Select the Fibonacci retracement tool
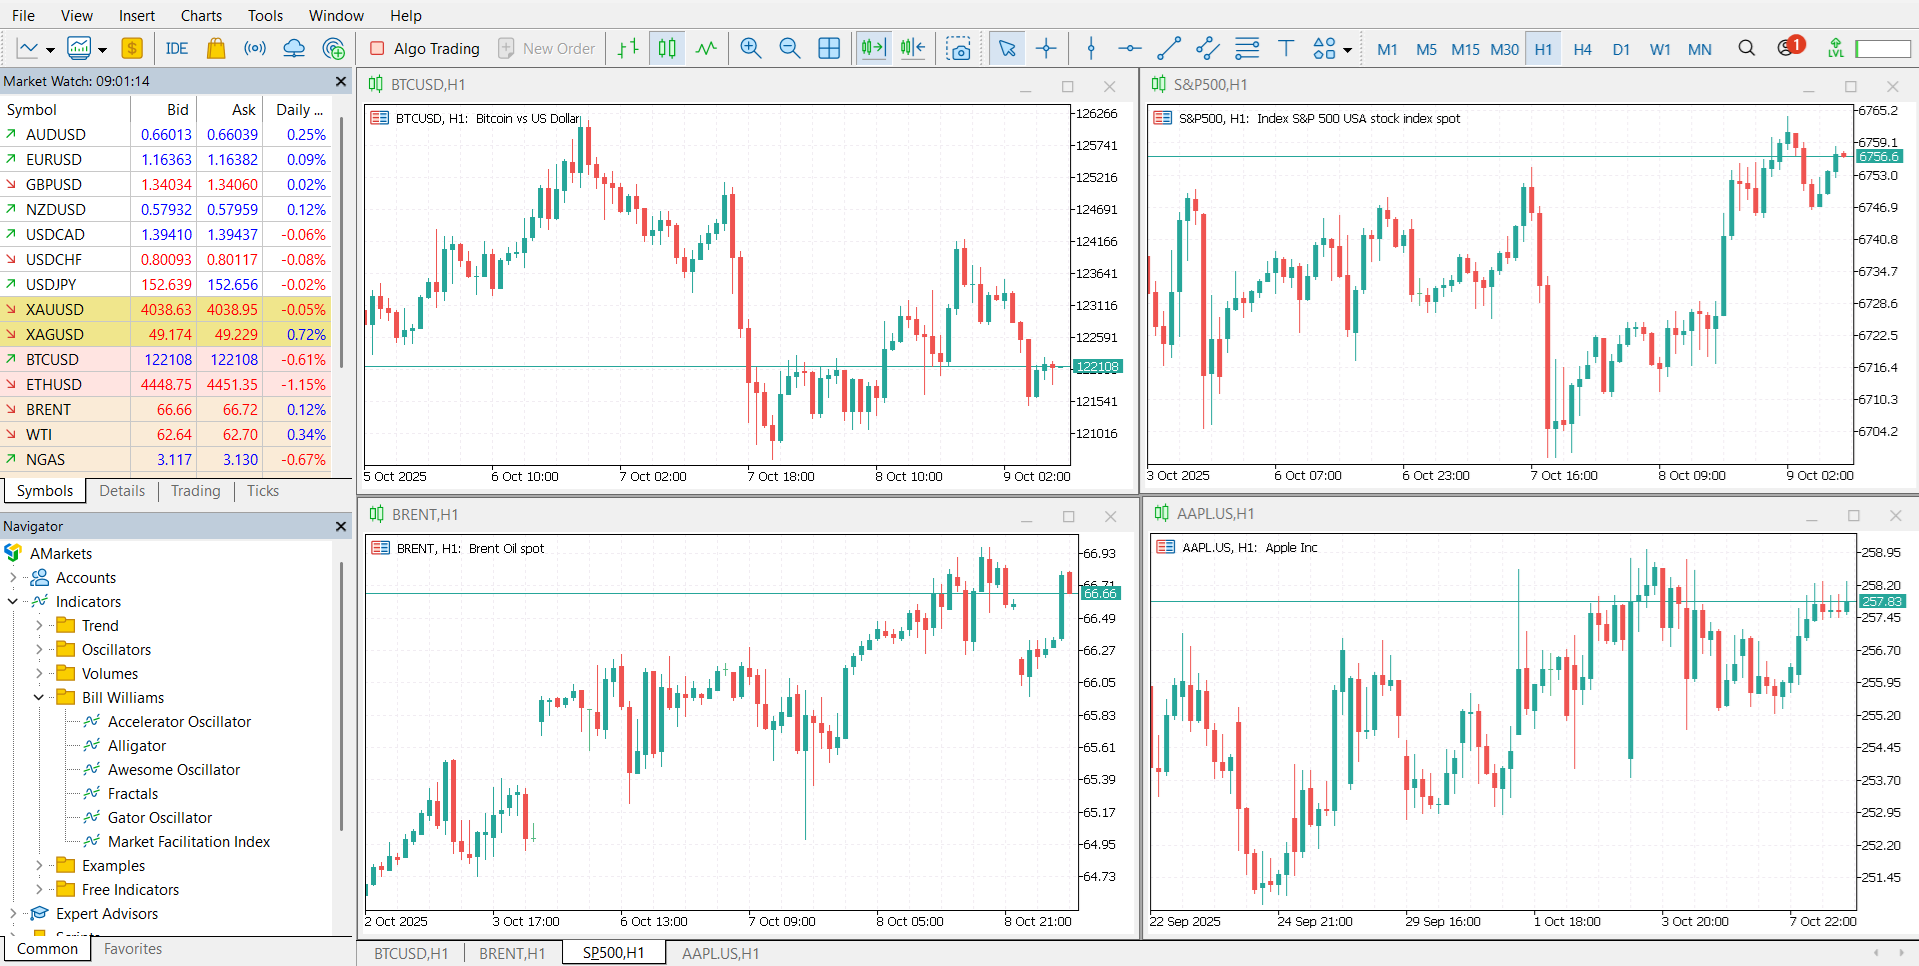Image resolution: width=1919 pixels, height=966 pixels. tap(1247, 48)
